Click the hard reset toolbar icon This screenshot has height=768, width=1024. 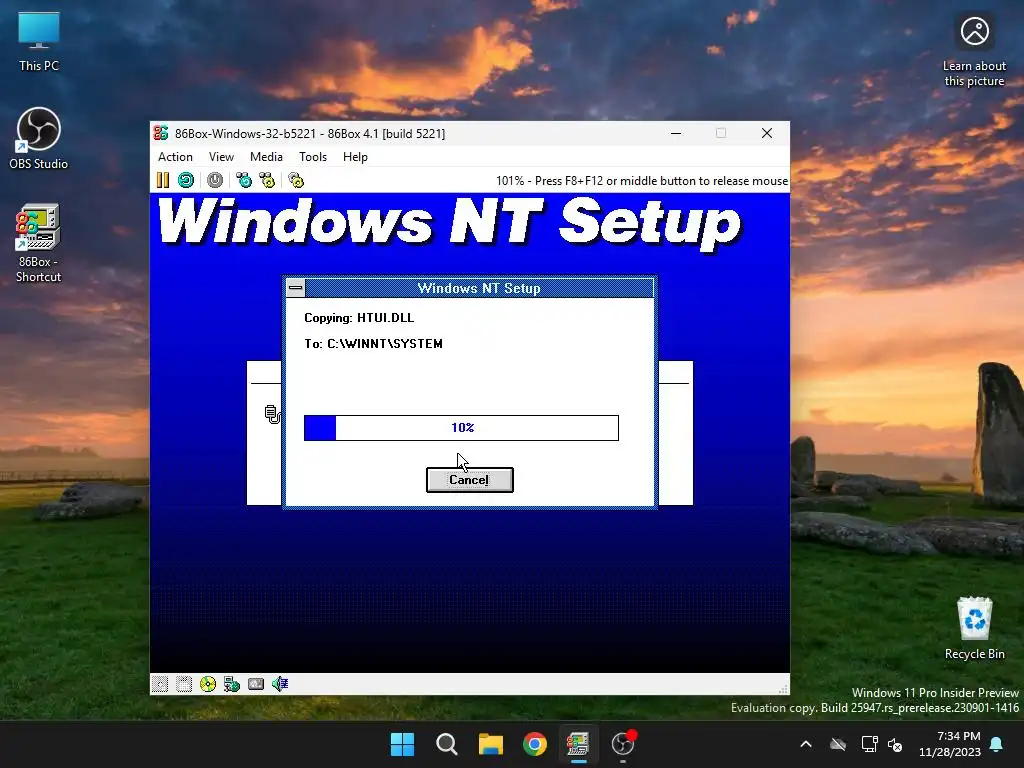[186, 180]
